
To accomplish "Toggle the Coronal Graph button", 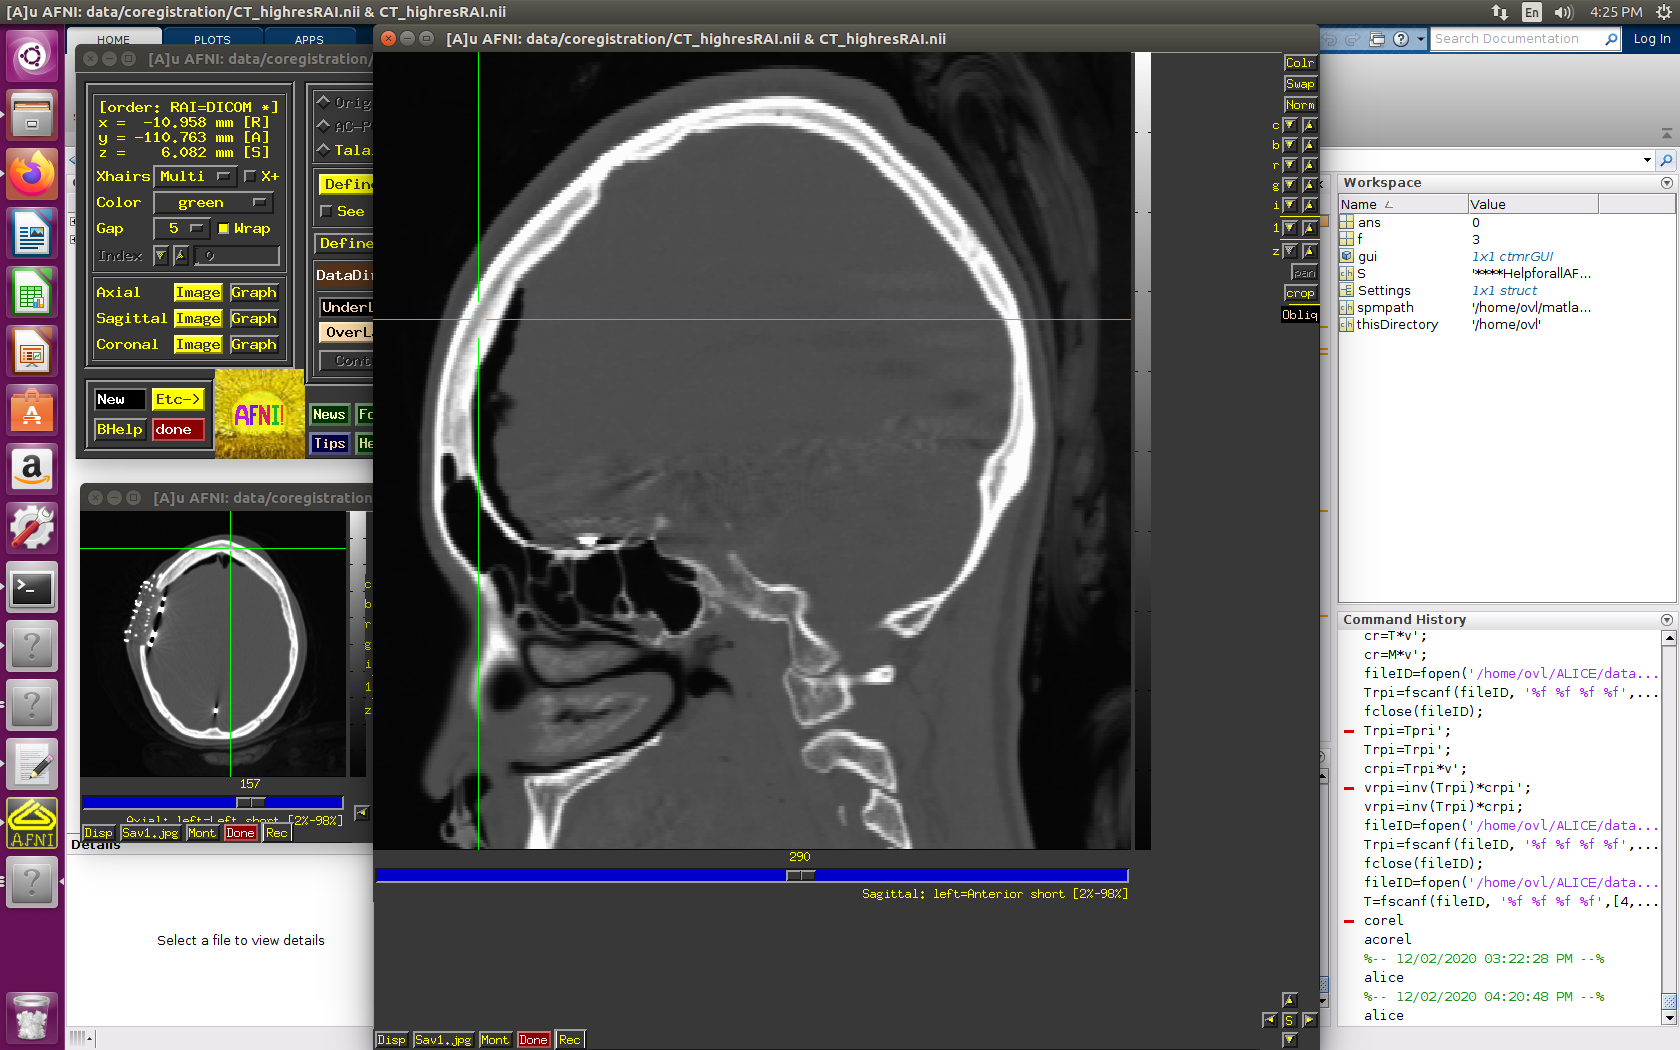I will [x=254, y=344].
